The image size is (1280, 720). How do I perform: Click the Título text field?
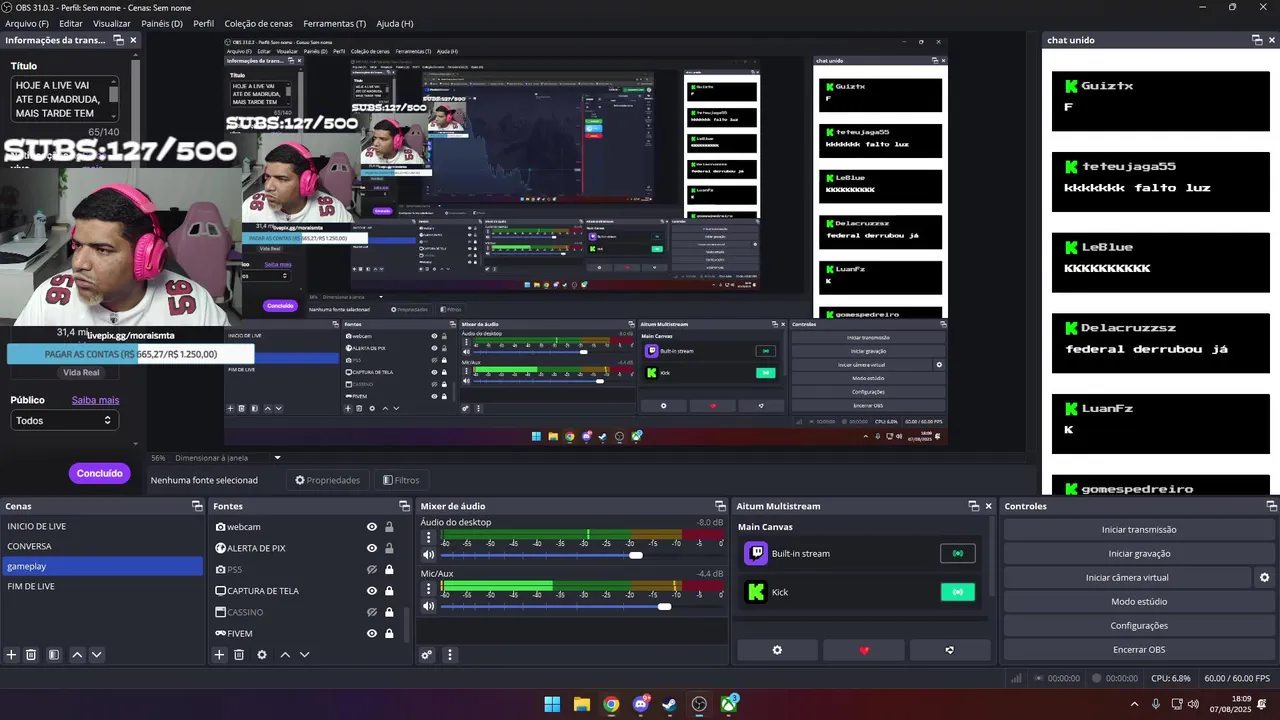(x=64, y=99)
